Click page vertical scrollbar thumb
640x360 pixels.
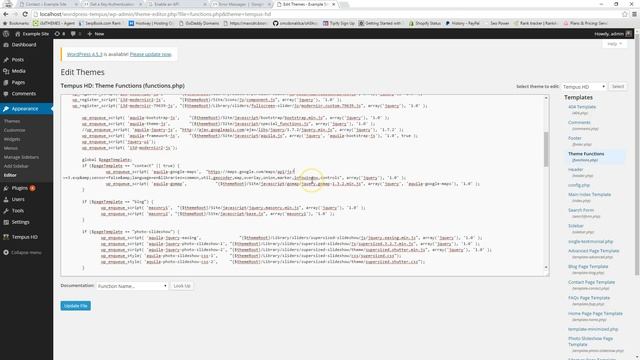[637, 155]
